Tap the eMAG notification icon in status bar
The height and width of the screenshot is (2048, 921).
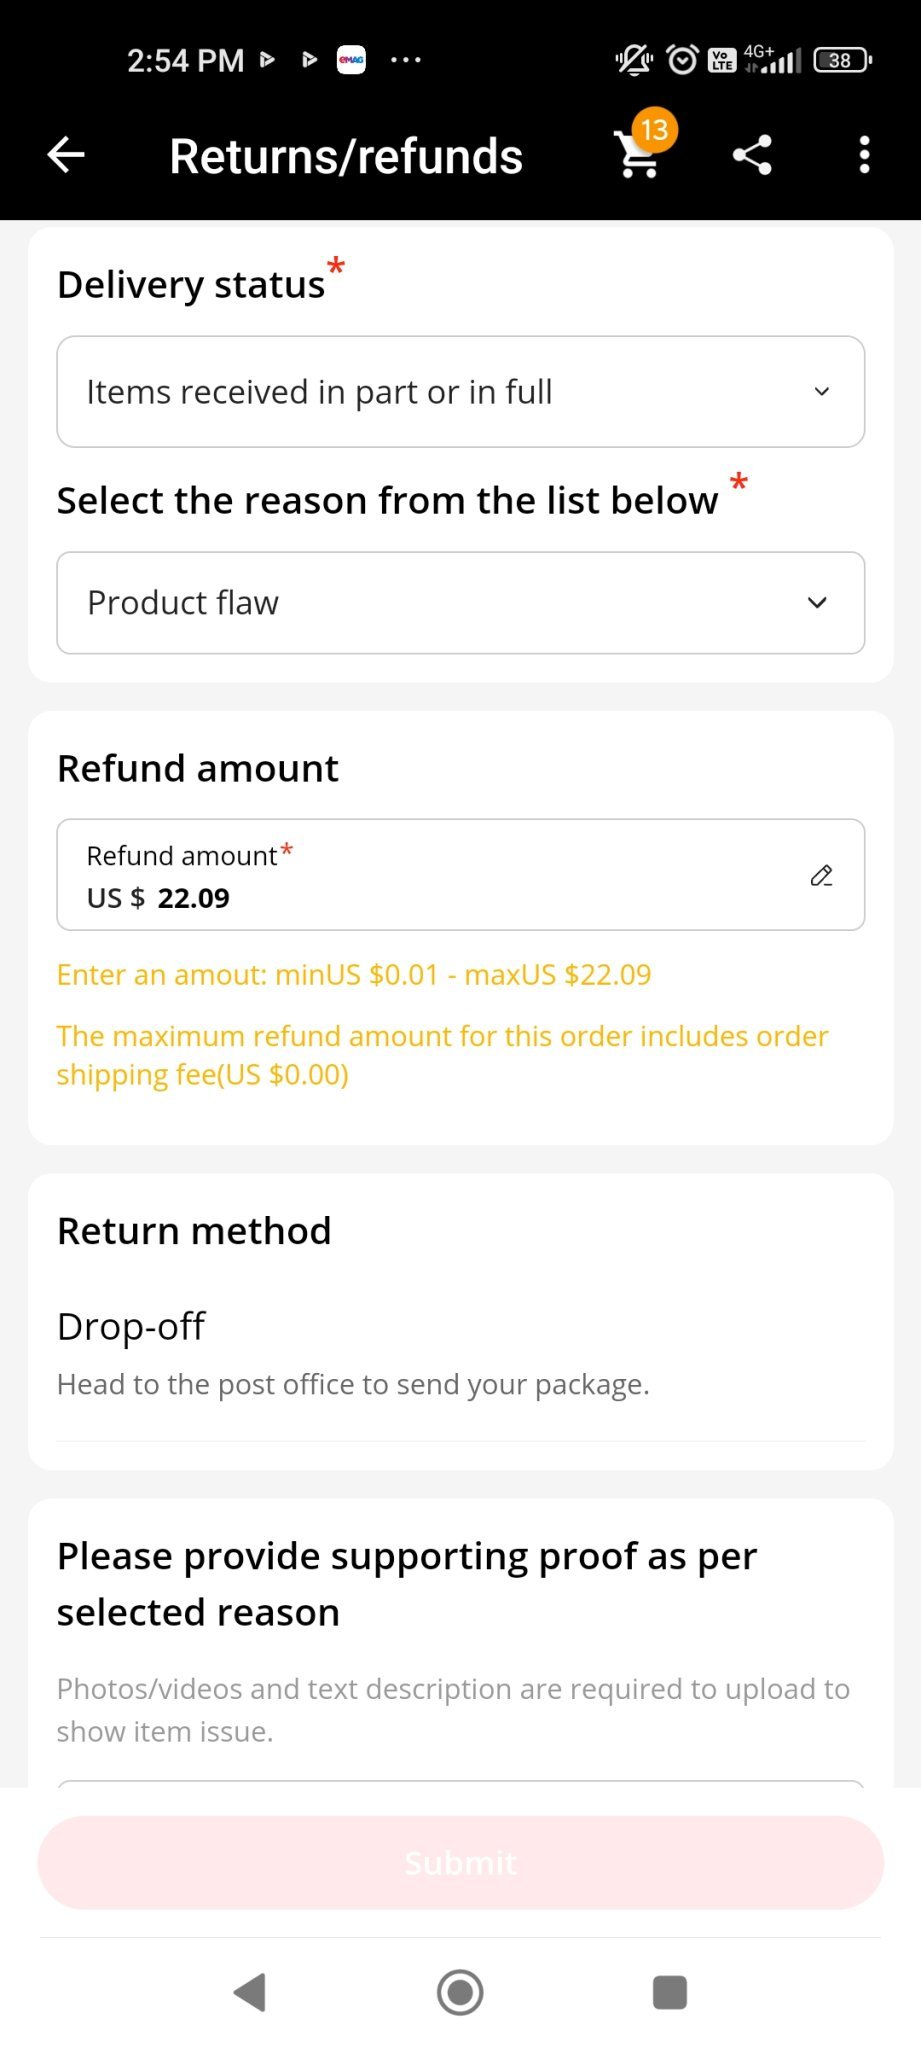pyautogui.click(x=351, y=60)
